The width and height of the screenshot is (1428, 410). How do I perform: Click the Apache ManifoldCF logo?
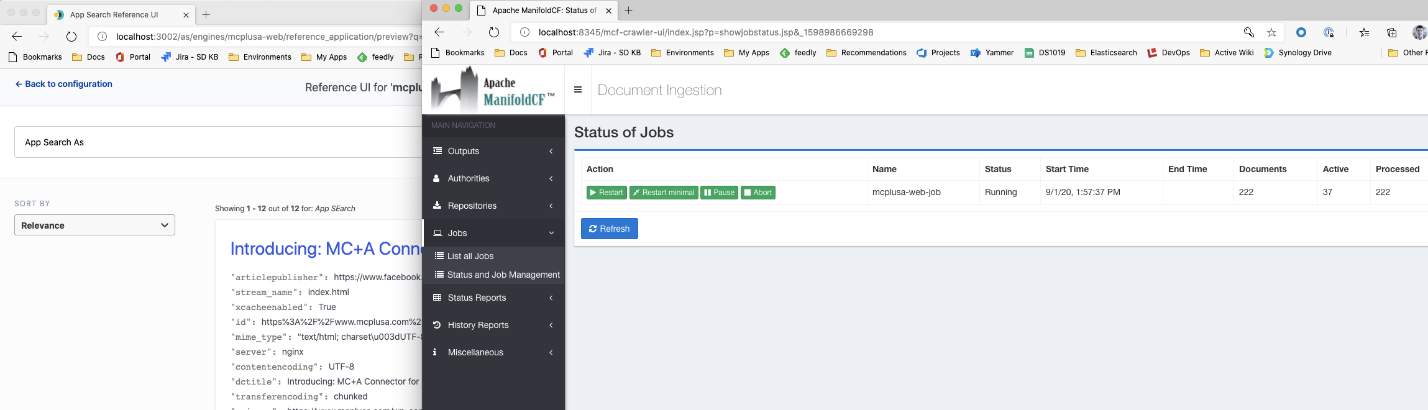point(493,89)
